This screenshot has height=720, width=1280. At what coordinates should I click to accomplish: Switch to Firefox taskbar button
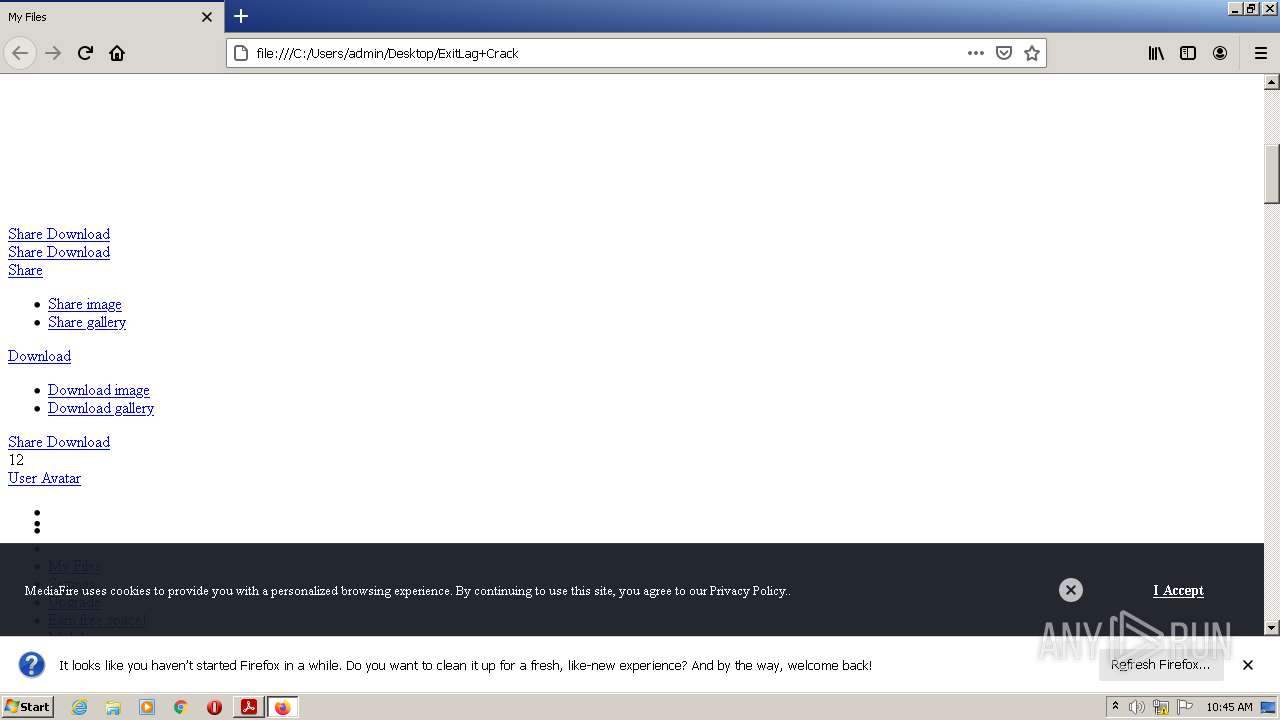pos(283,707)
